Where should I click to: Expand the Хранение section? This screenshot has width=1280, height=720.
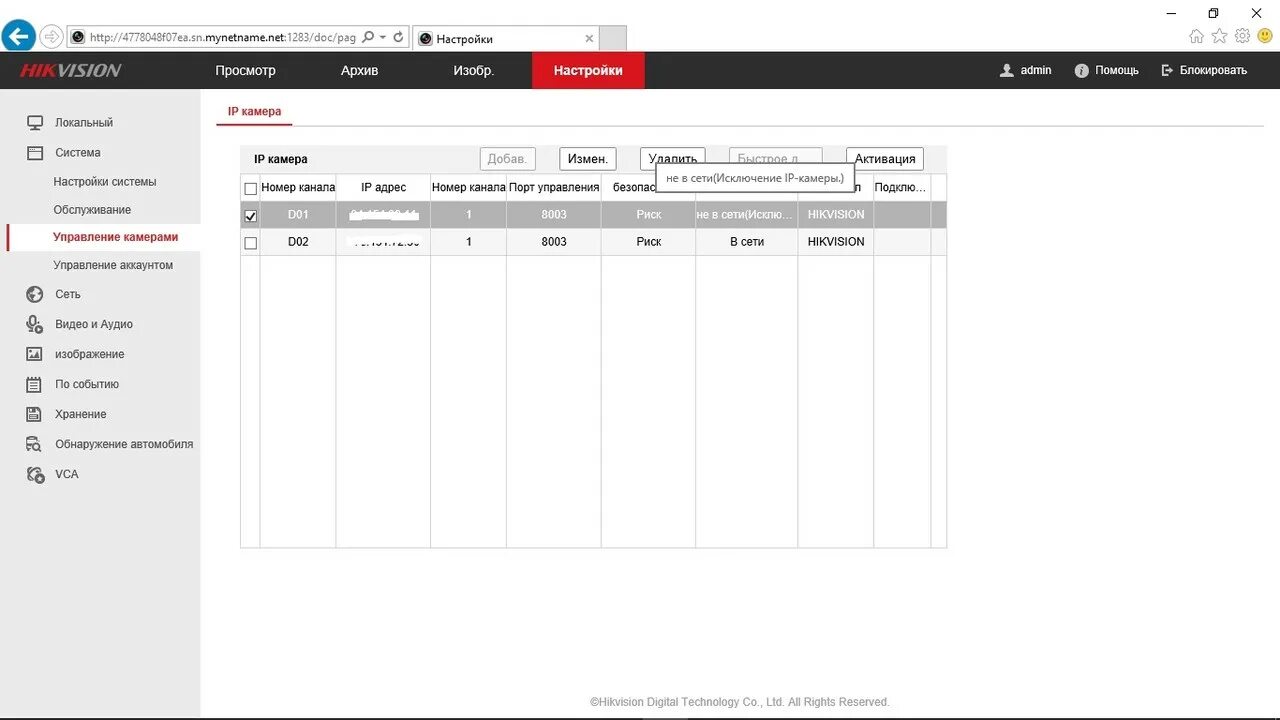pyautogui.click(x=81, y=414)
